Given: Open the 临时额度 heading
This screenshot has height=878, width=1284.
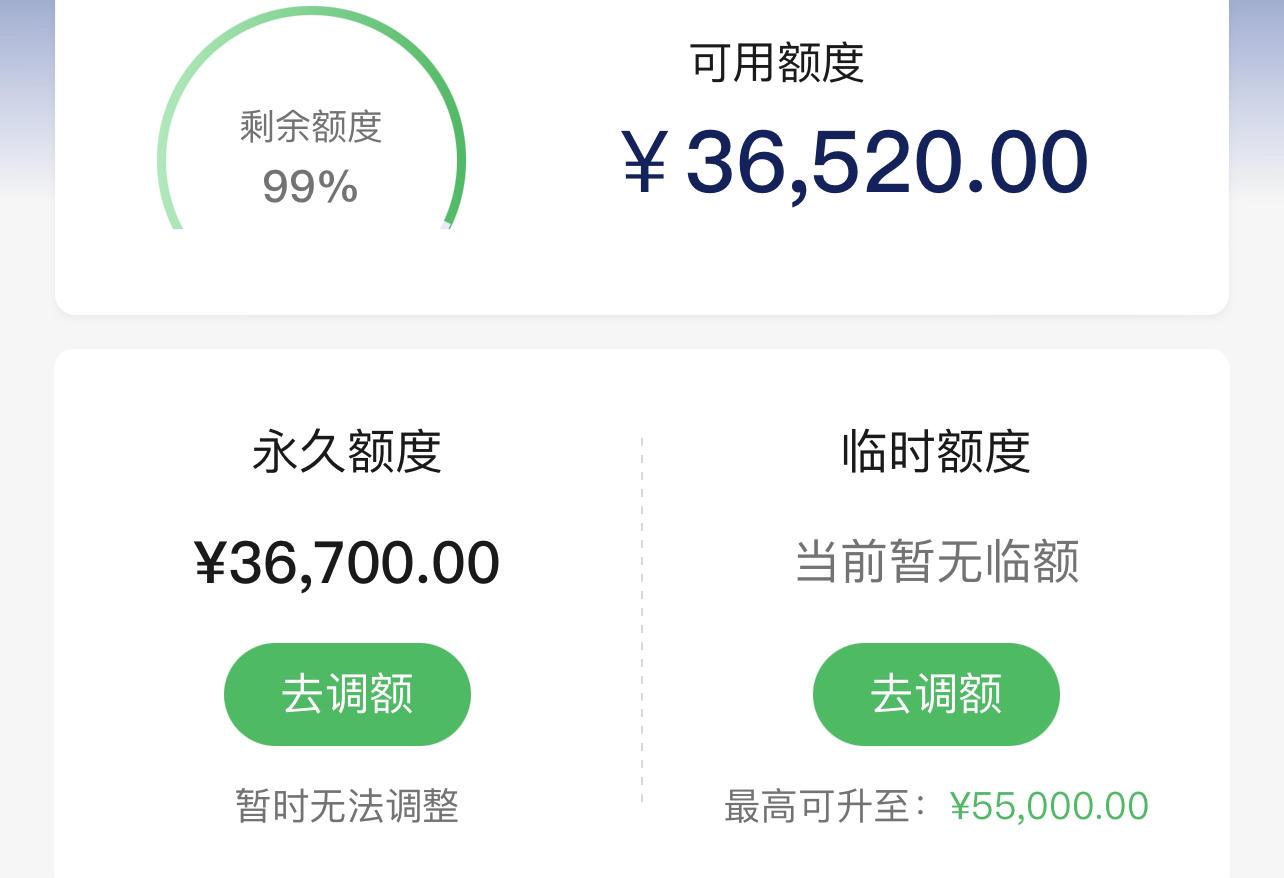Looking at the screenshot, I should 936,452.
